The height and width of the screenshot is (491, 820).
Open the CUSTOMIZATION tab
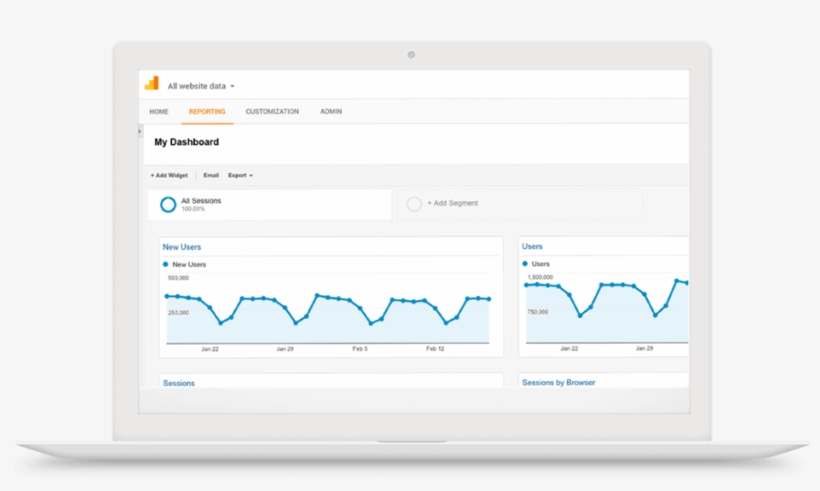coord(272,111)
